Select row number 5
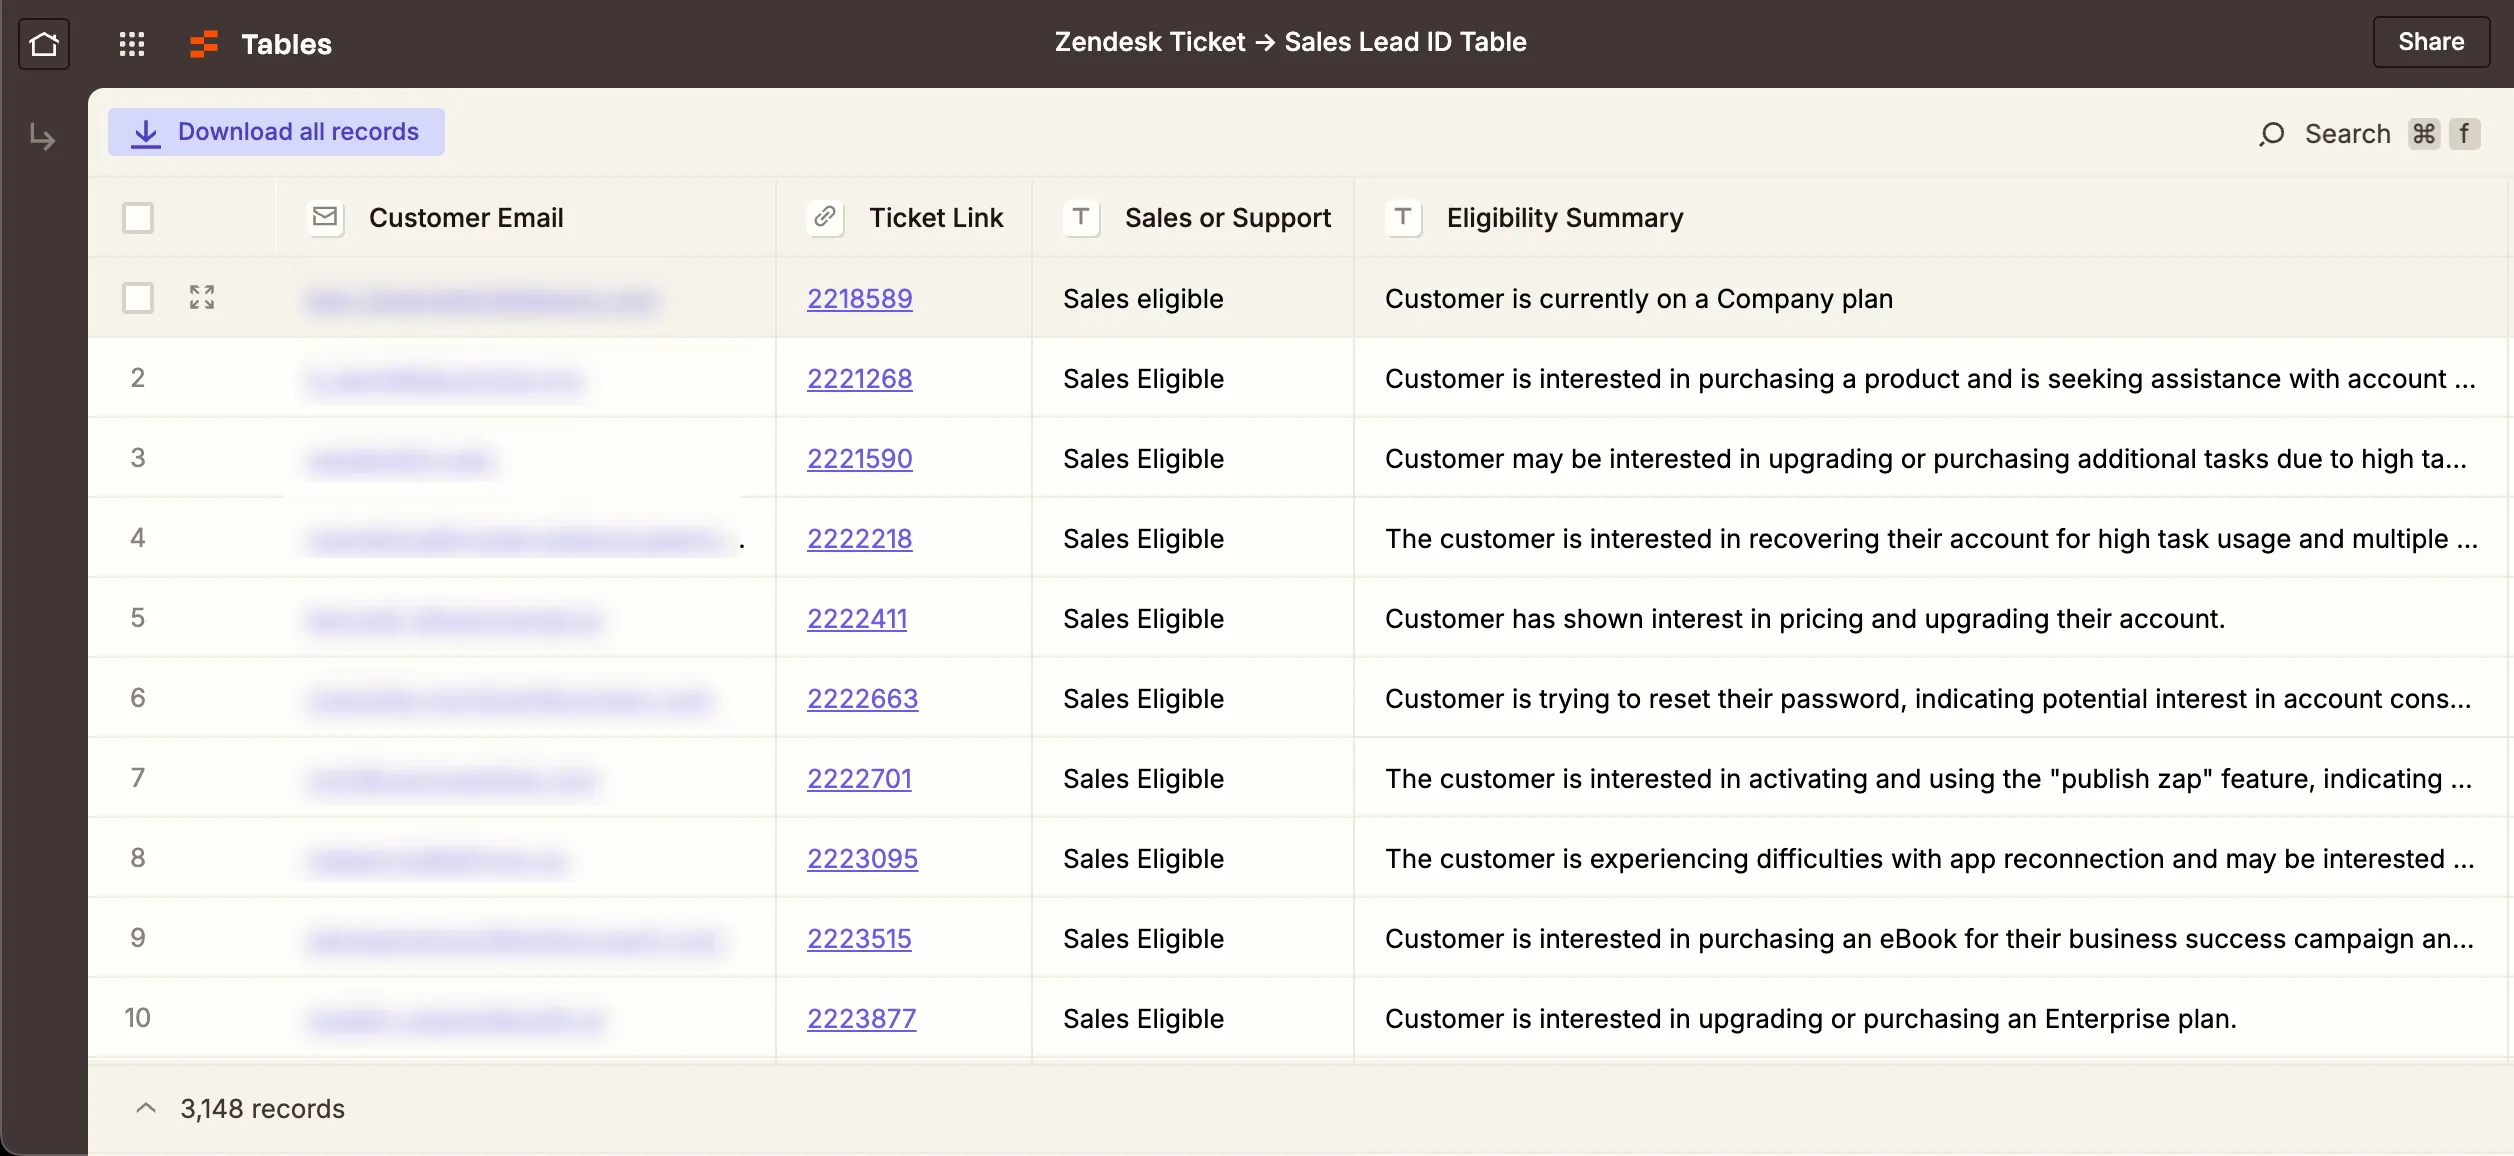The height and width of the screenshot is (1156, 2514). pos(138,617)
